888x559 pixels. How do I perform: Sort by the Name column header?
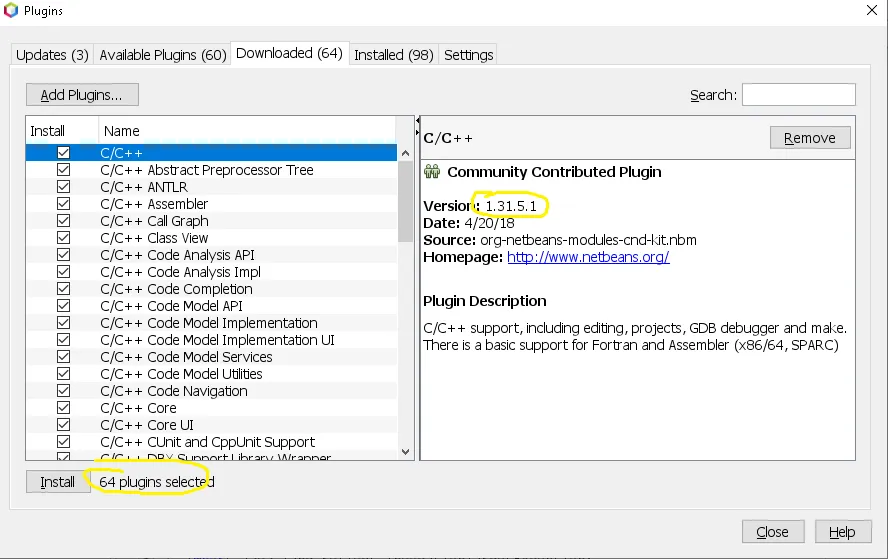pos(247,131)
